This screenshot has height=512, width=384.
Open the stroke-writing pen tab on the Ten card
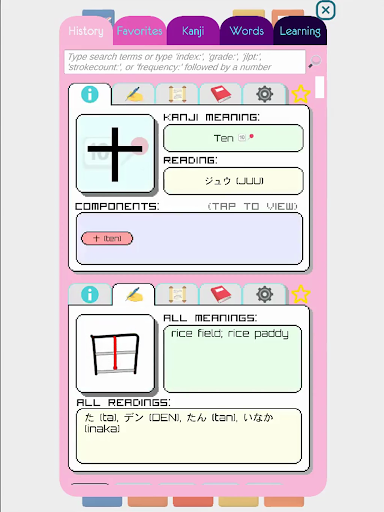[134, 94]
